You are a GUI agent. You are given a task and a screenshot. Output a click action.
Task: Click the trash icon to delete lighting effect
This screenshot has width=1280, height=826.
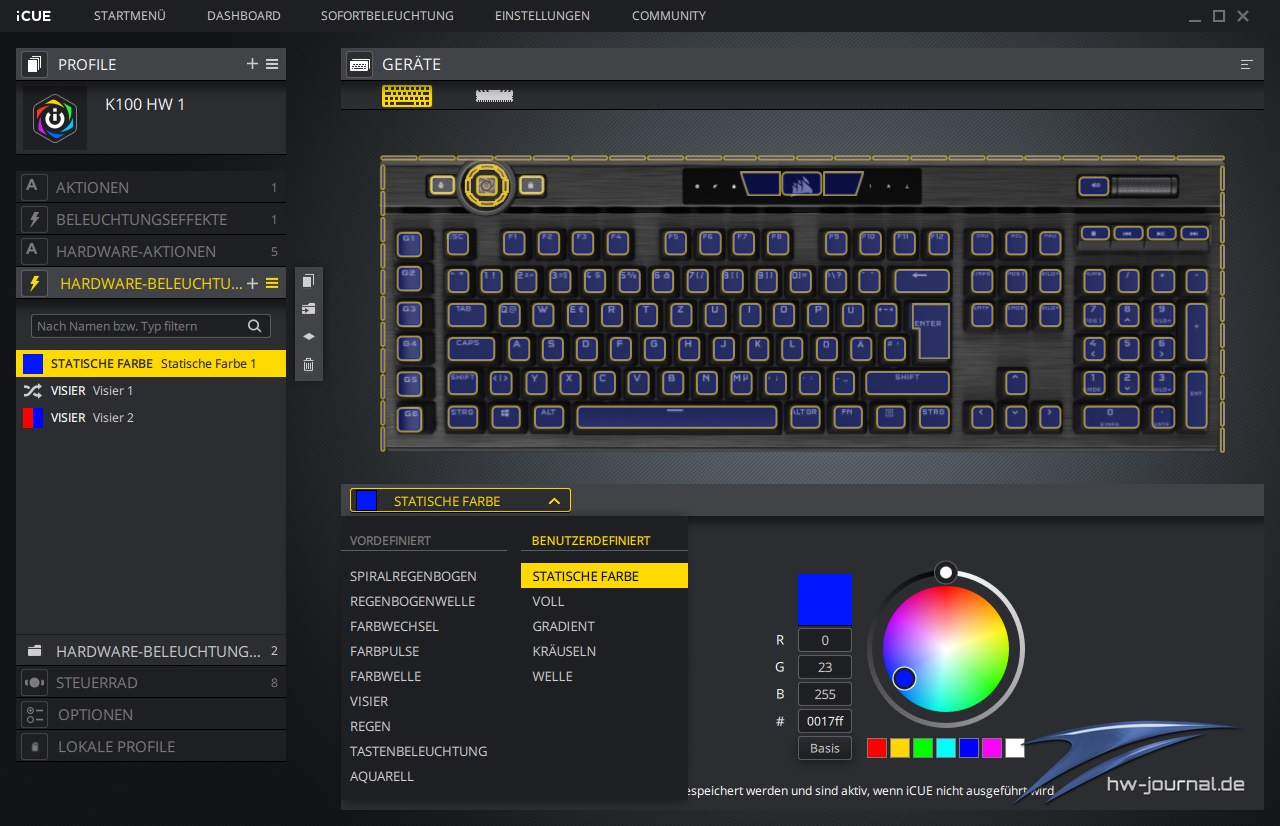[x=308, y=365]
